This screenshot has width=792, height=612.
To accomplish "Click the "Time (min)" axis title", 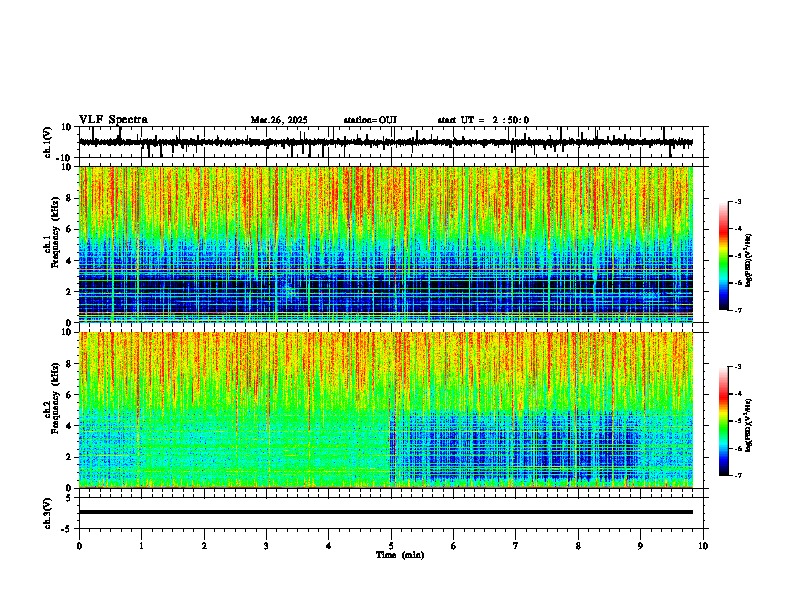I will tap(400, 555).
